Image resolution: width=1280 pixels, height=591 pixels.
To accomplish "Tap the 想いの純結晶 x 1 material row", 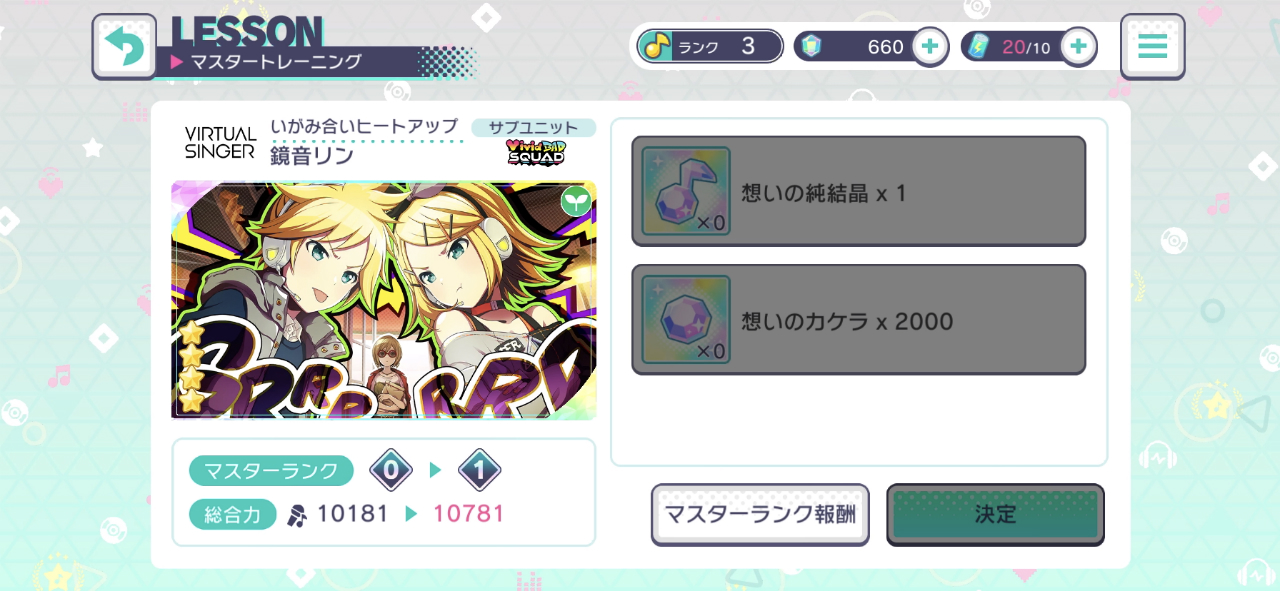I will click(x=858, y=191).
